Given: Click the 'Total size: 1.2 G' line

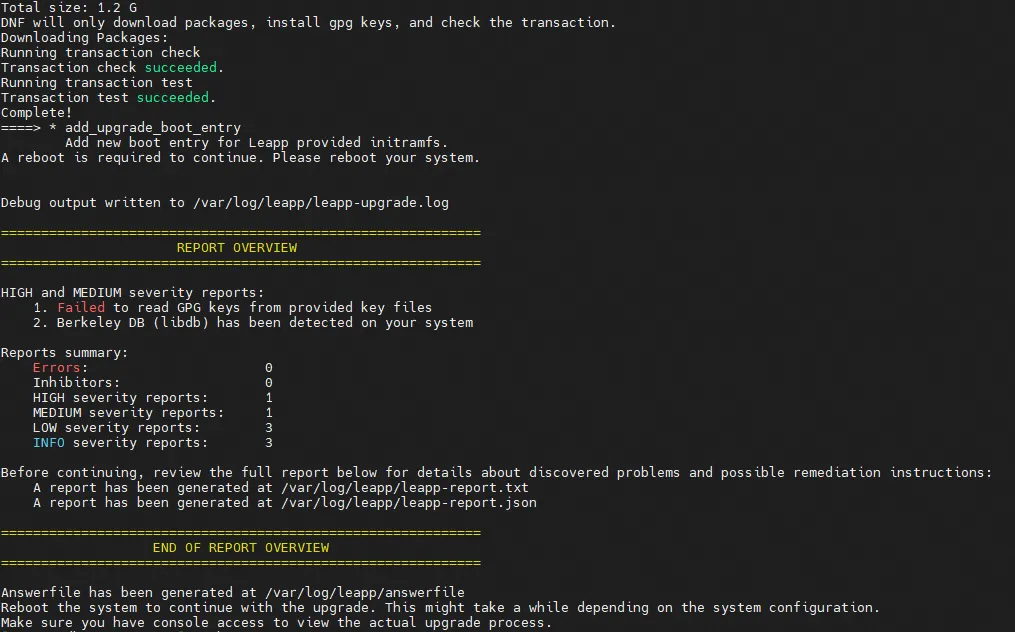Looking at the screenshot, I should pyautogui.click(x=69, y=8).
